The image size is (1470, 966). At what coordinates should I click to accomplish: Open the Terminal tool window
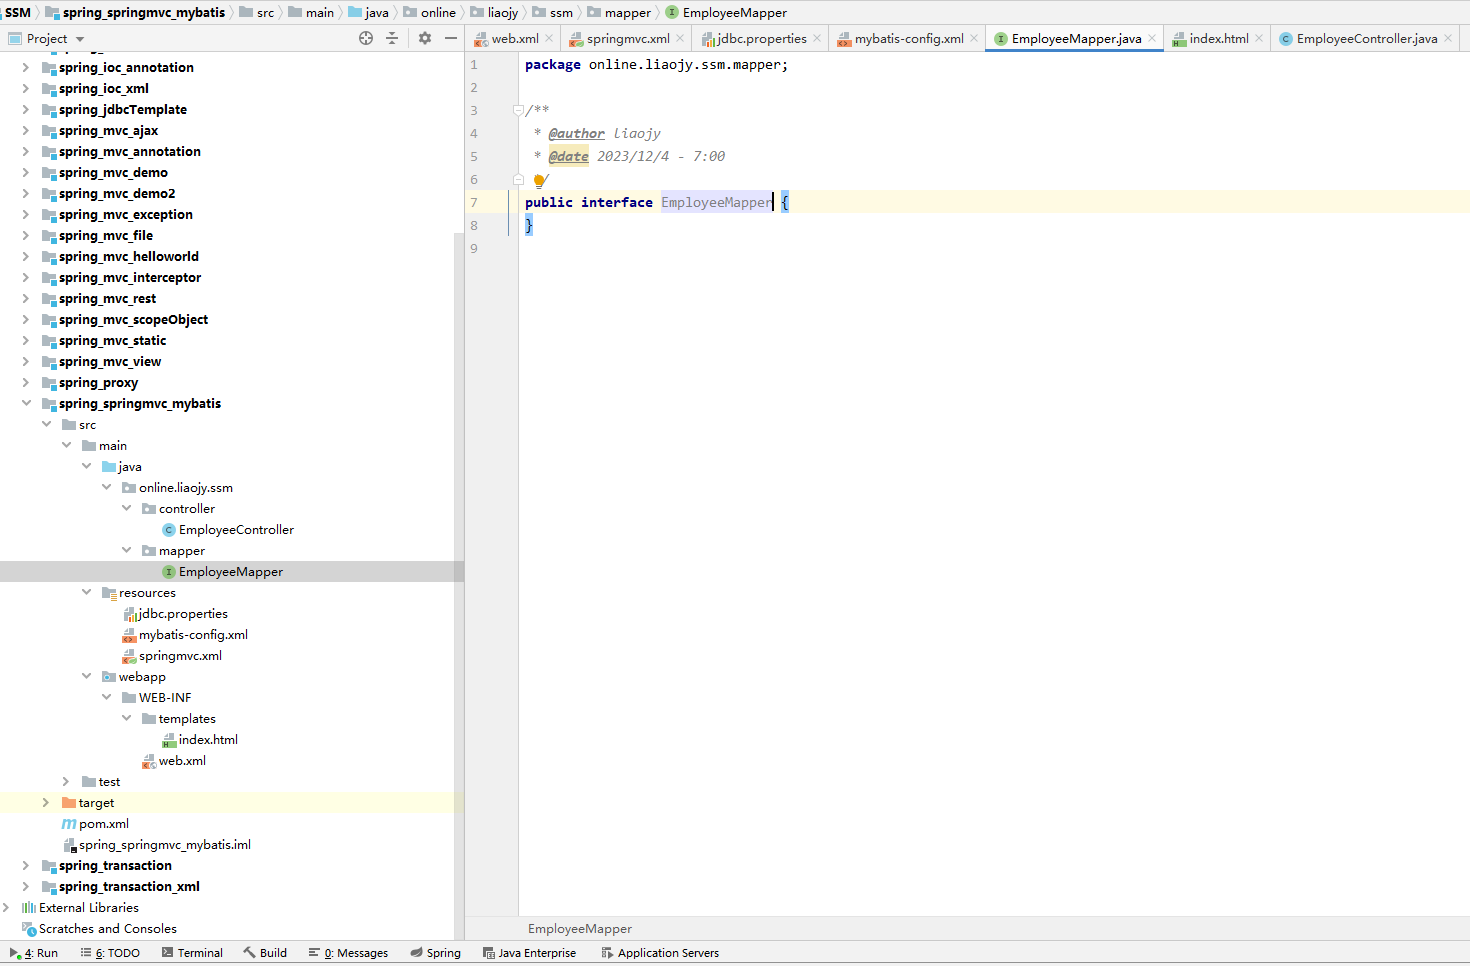[x=192, y=953]
